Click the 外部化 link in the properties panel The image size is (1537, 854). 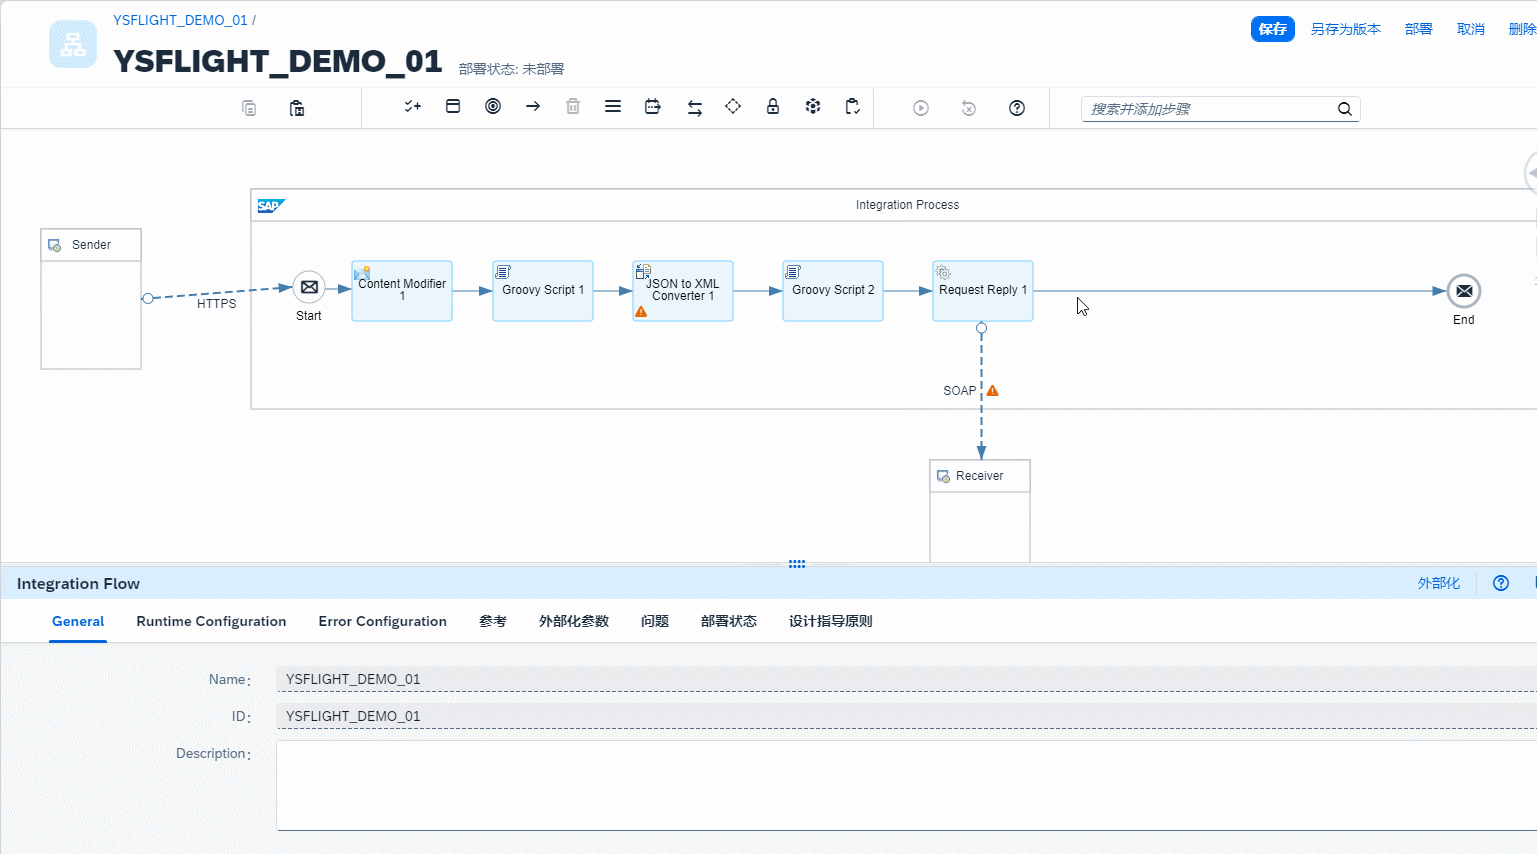pyautogui.click(x=1439, y=583)
